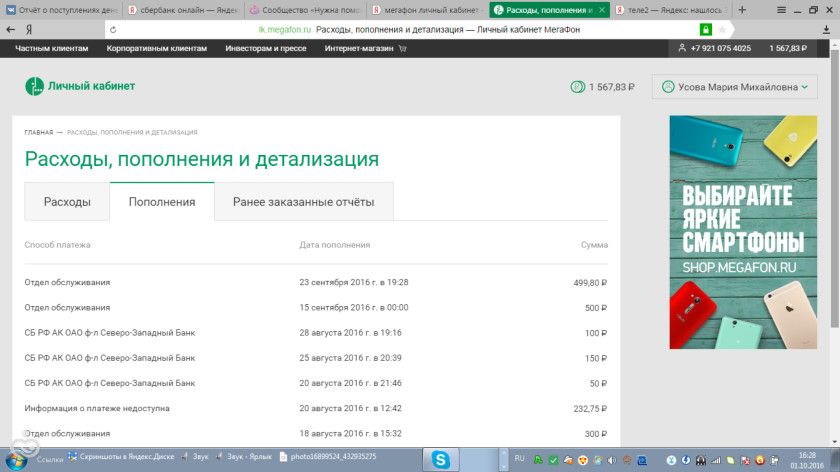Image resolution: width=840 pixels, height=472 pixels.
Task: Switch to сбербанк онлайн browser tab
Action: [x=184, y=10]
